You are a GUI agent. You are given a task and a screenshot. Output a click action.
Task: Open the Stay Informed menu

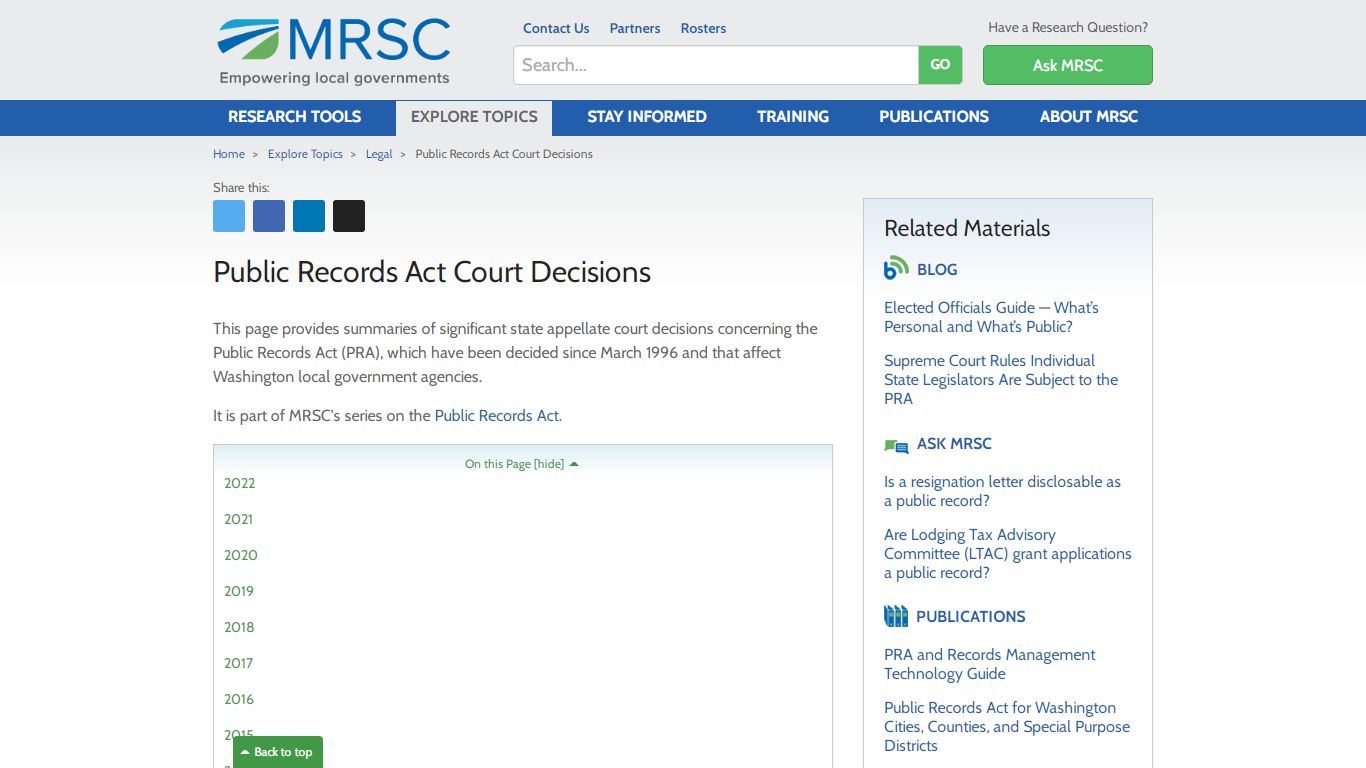647,117
